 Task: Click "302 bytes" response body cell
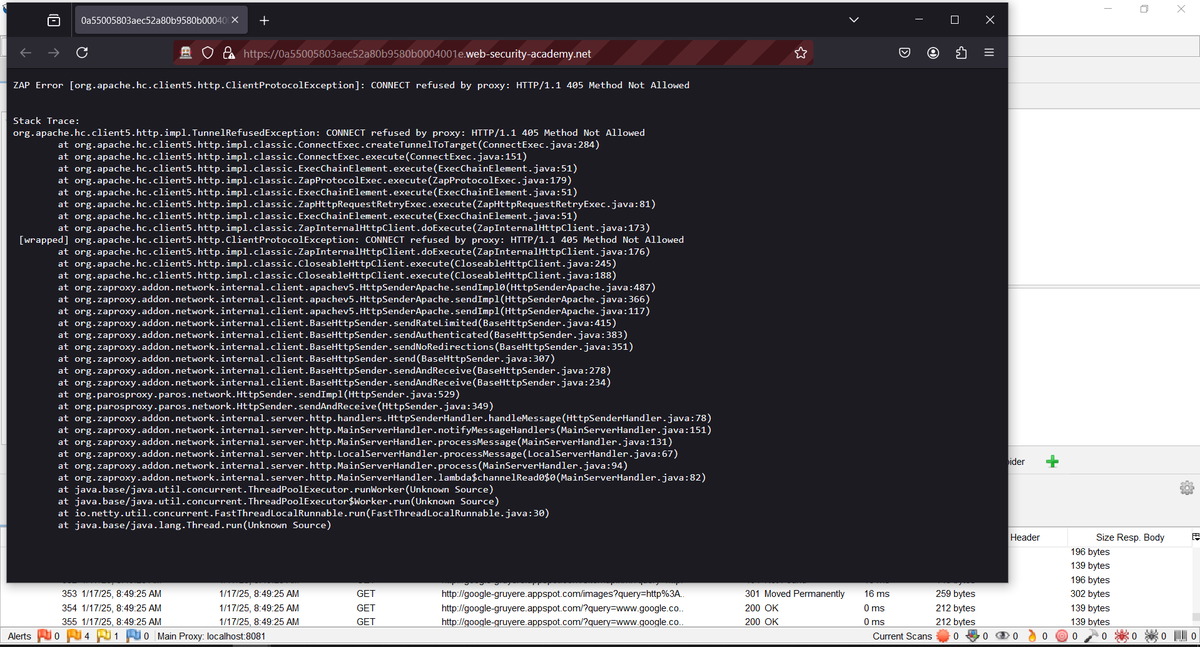[x=1090, y=594]
